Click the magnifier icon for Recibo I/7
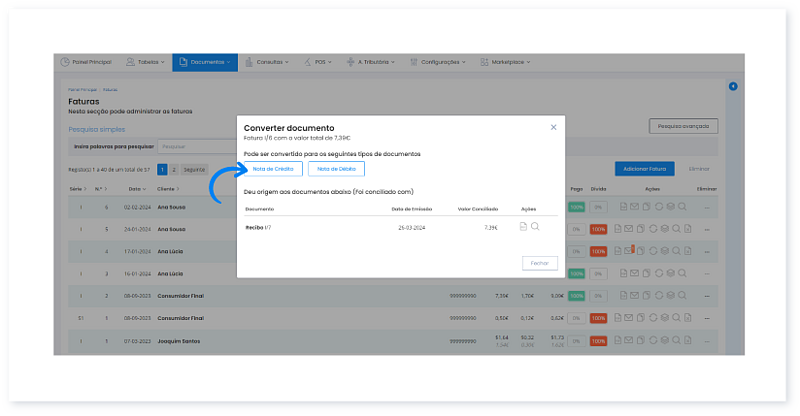 click(x=535, y=227)
